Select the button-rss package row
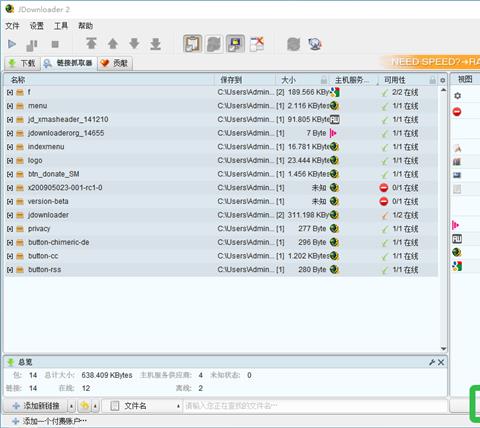480x428 pixels. (x=221, y=270)
